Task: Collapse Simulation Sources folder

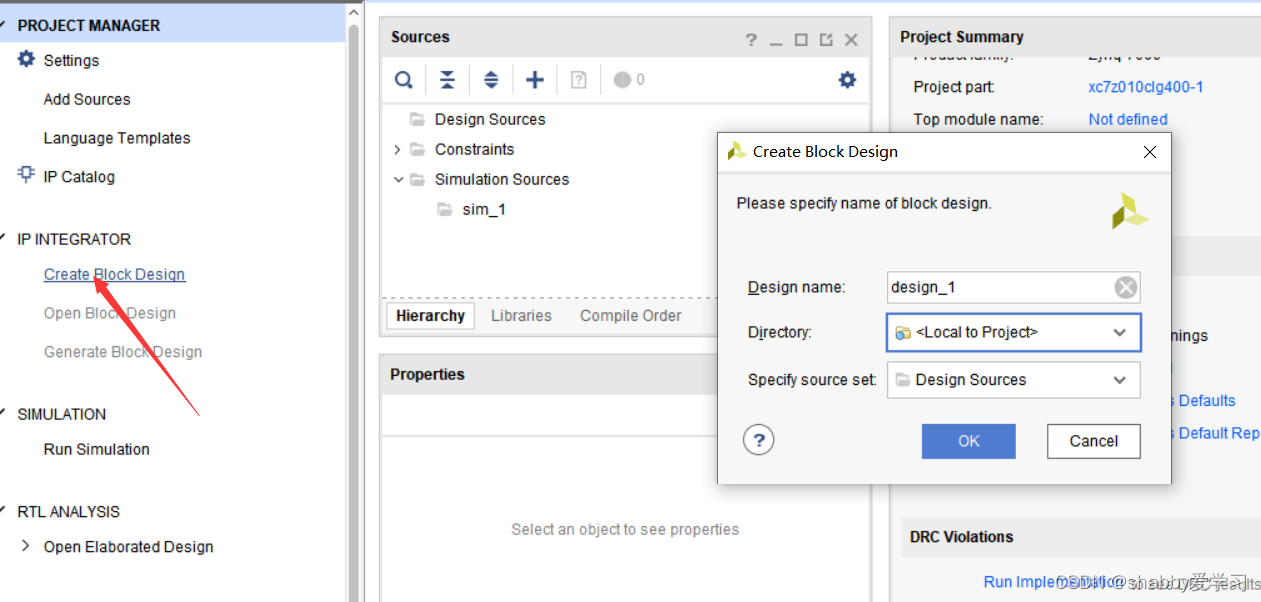Action: (398, 180)
